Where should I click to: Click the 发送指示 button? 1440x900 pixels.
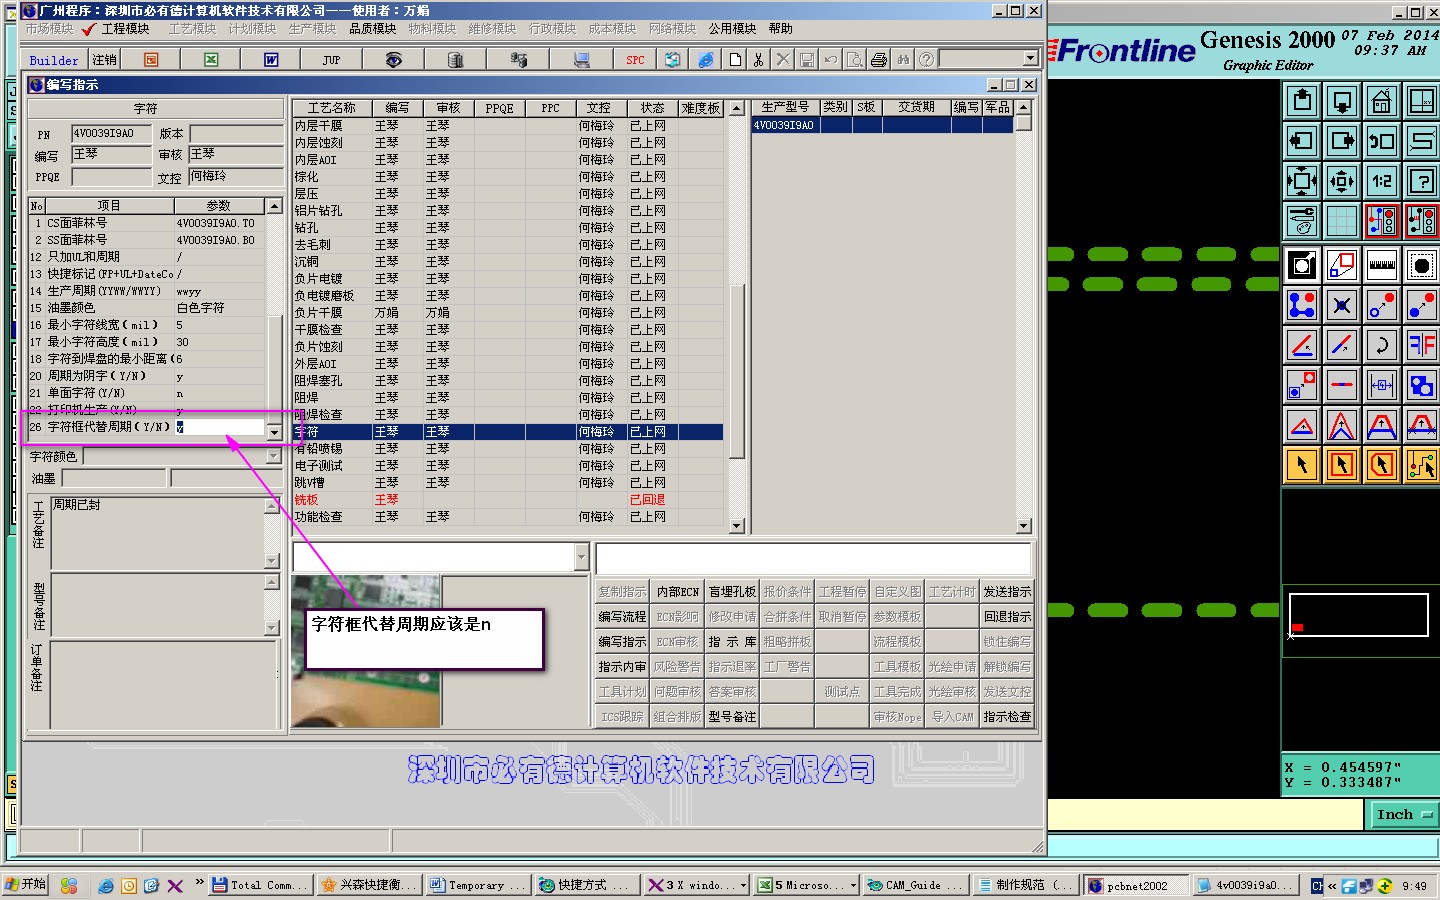click(1007, 592)
